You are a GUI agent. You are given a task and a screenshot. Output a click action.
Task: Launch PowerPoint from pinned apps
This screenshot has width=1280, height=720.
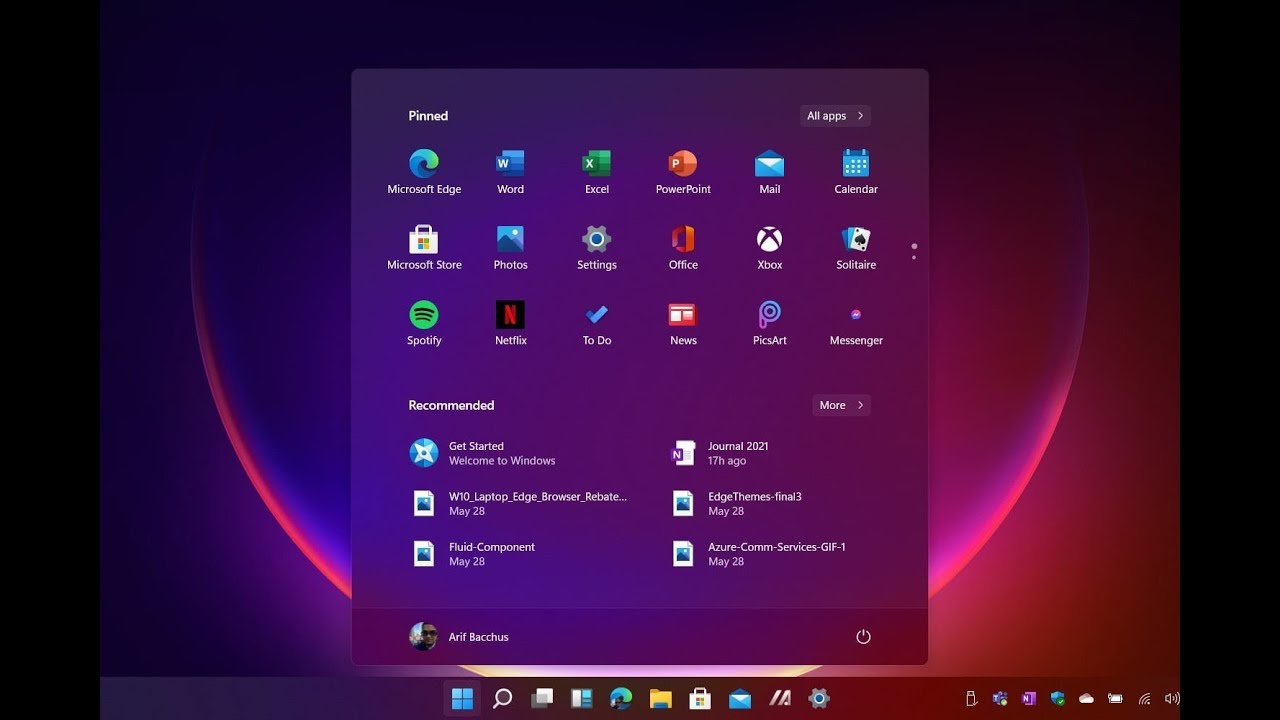(x=683, y=172)
